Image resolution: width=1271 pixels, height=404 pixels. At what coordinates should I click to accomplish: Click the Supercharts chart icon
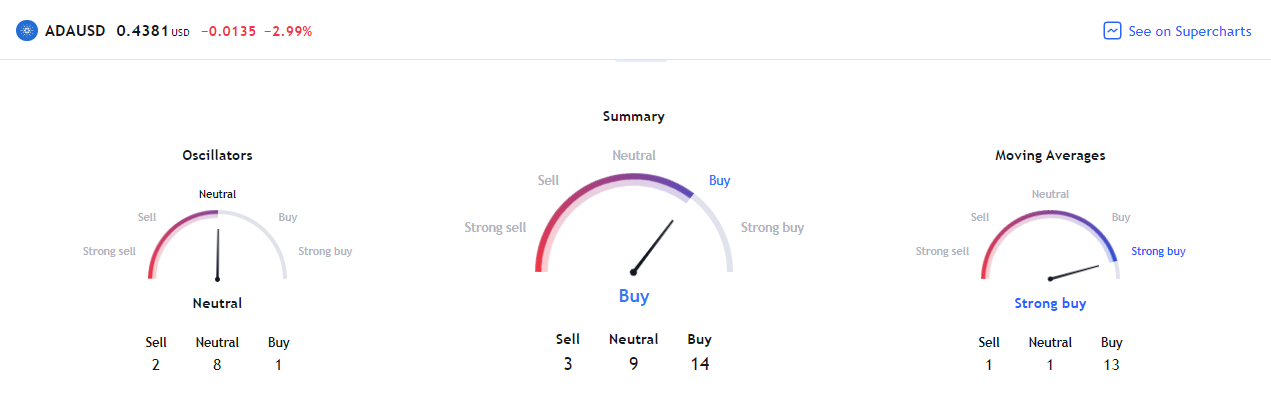pos(1112,31)
